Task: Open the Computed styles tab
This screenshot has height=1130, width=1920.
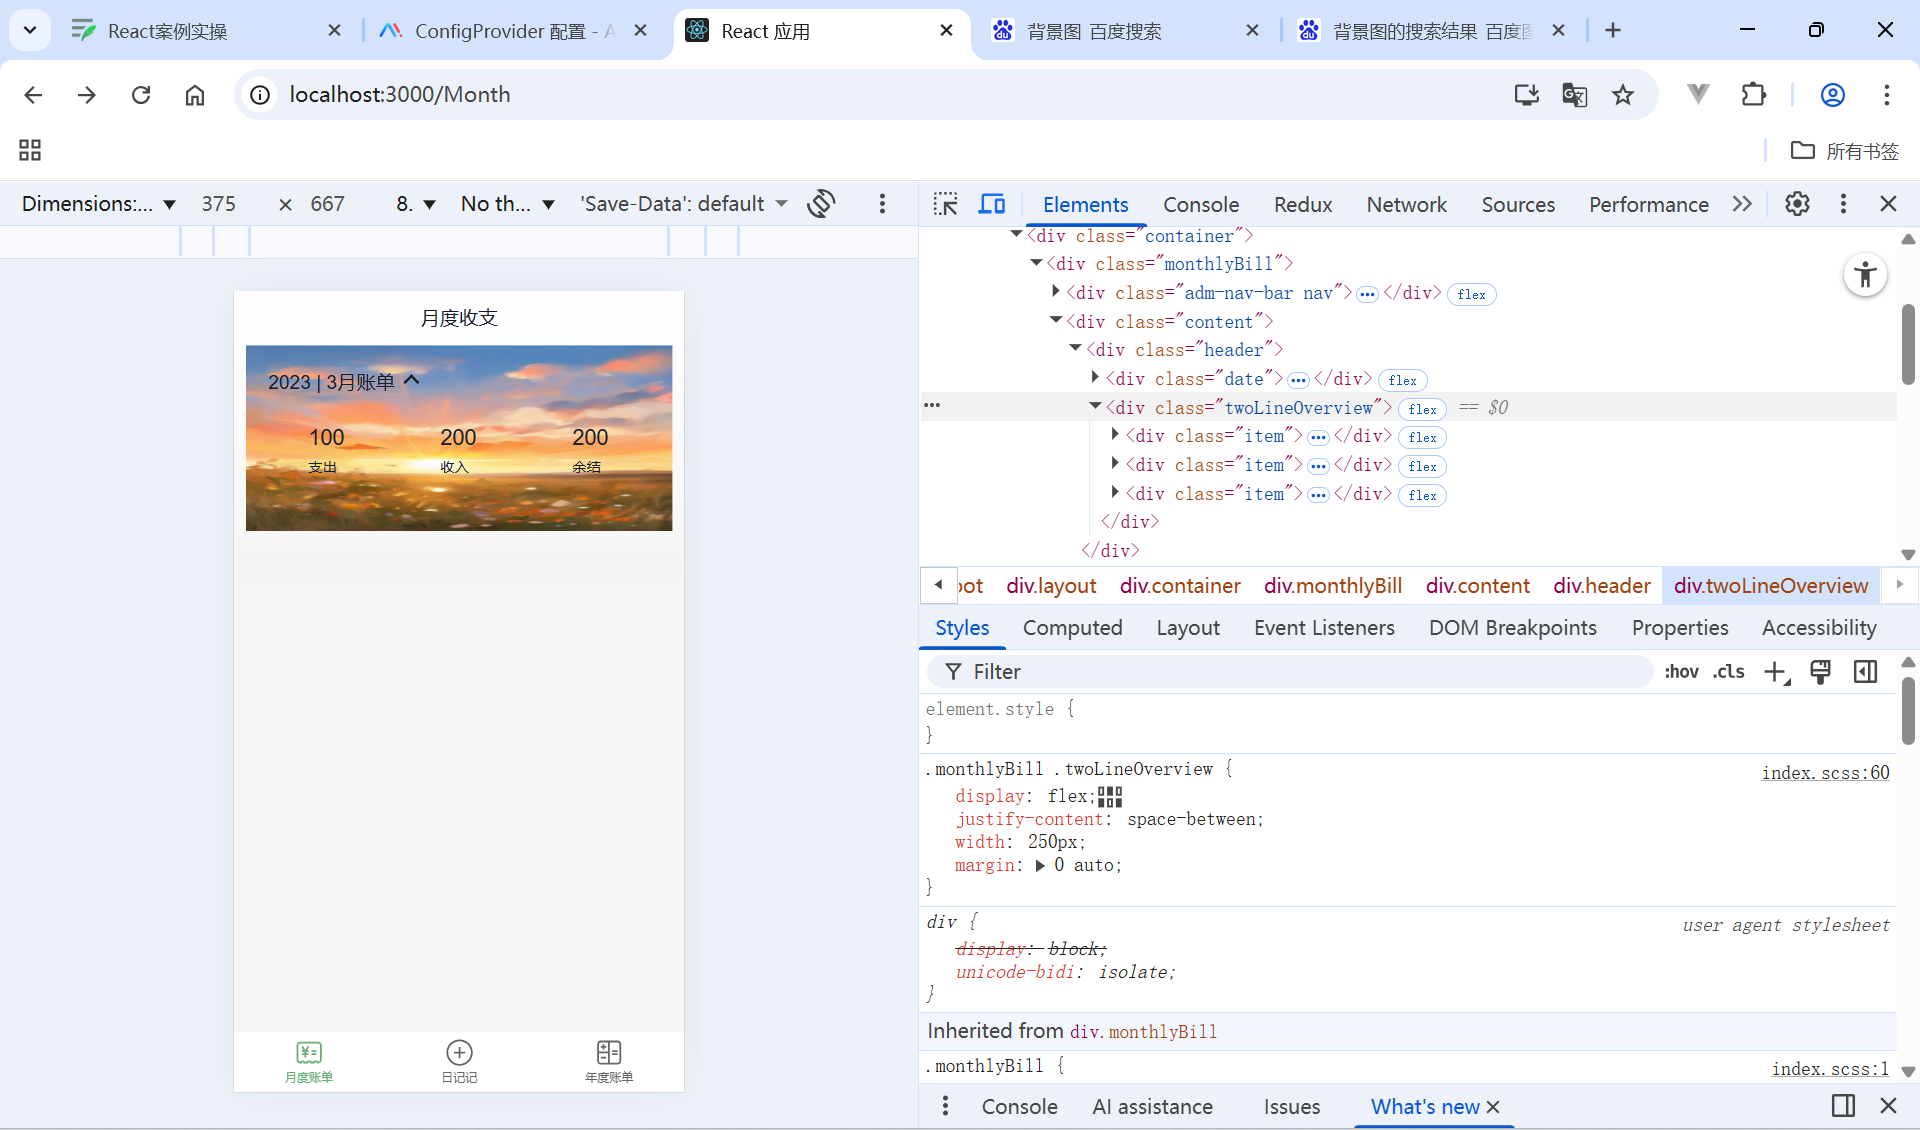Action: coord(1072,628)
